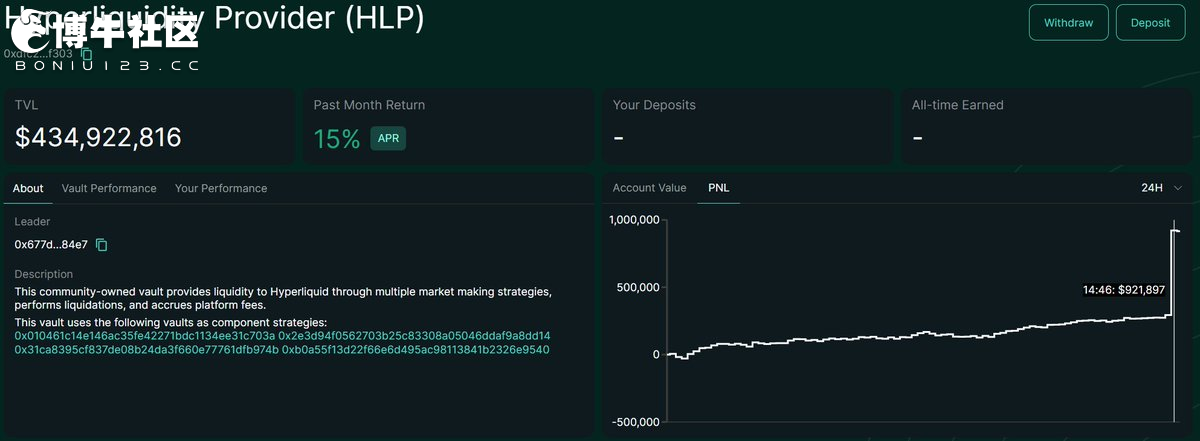Click the Withdraw button
The height and width of the screenshot is (441, 1200).
tap(1068, 22)
